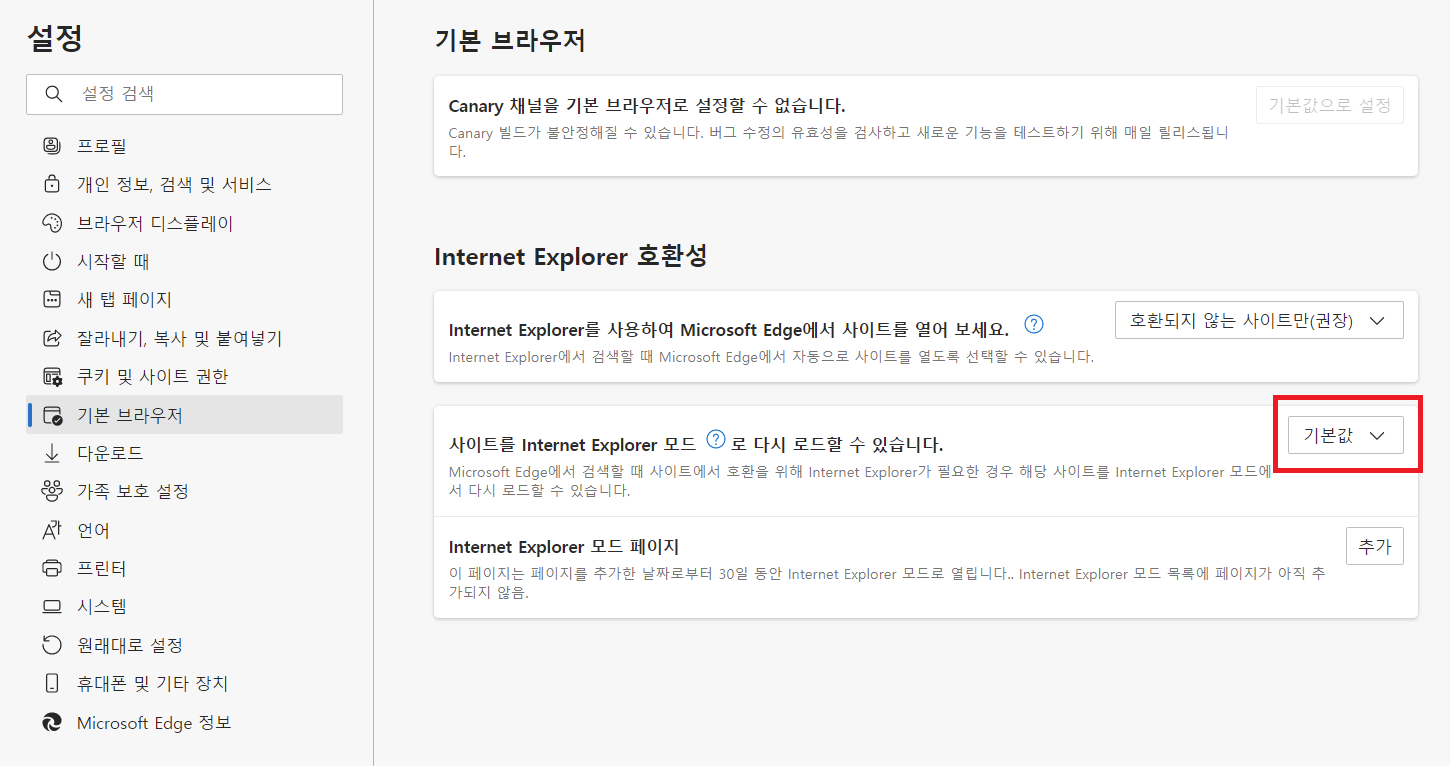Open 시스템 settings section
The height and width of the screenshot is (766, 1450).
tap(184, 607)
